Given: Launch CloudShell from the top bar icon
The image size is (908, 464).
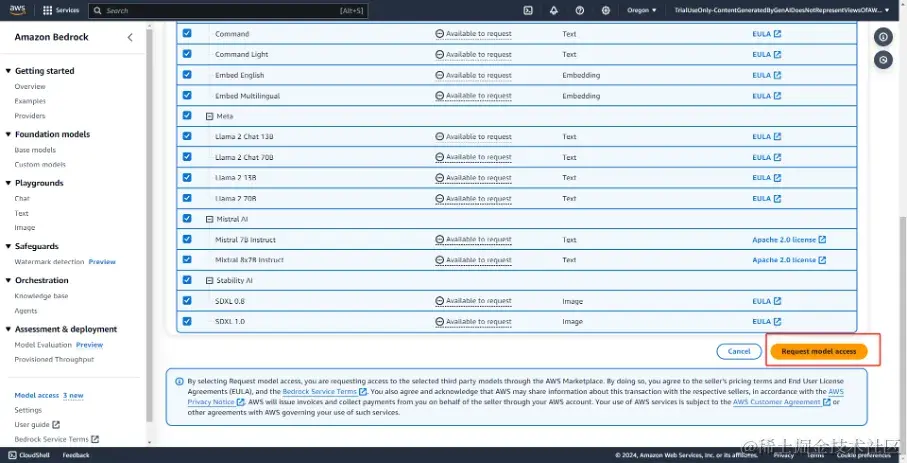Looking at the screenshot, I should (x=528, y=10).
